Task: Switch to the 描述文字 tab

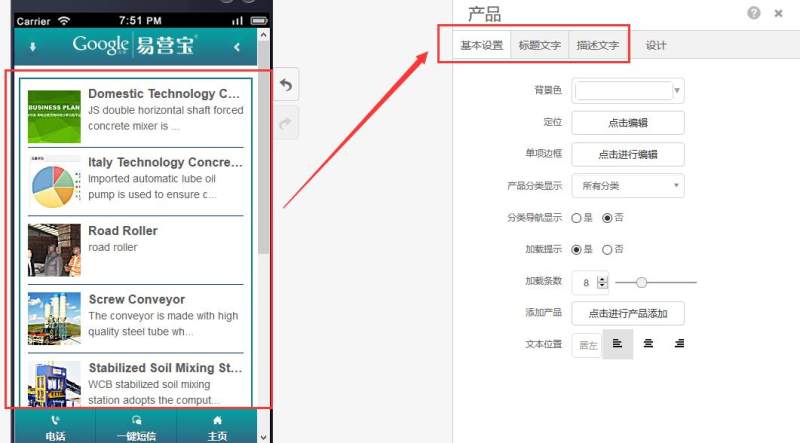Action: [x=598, y=45]
